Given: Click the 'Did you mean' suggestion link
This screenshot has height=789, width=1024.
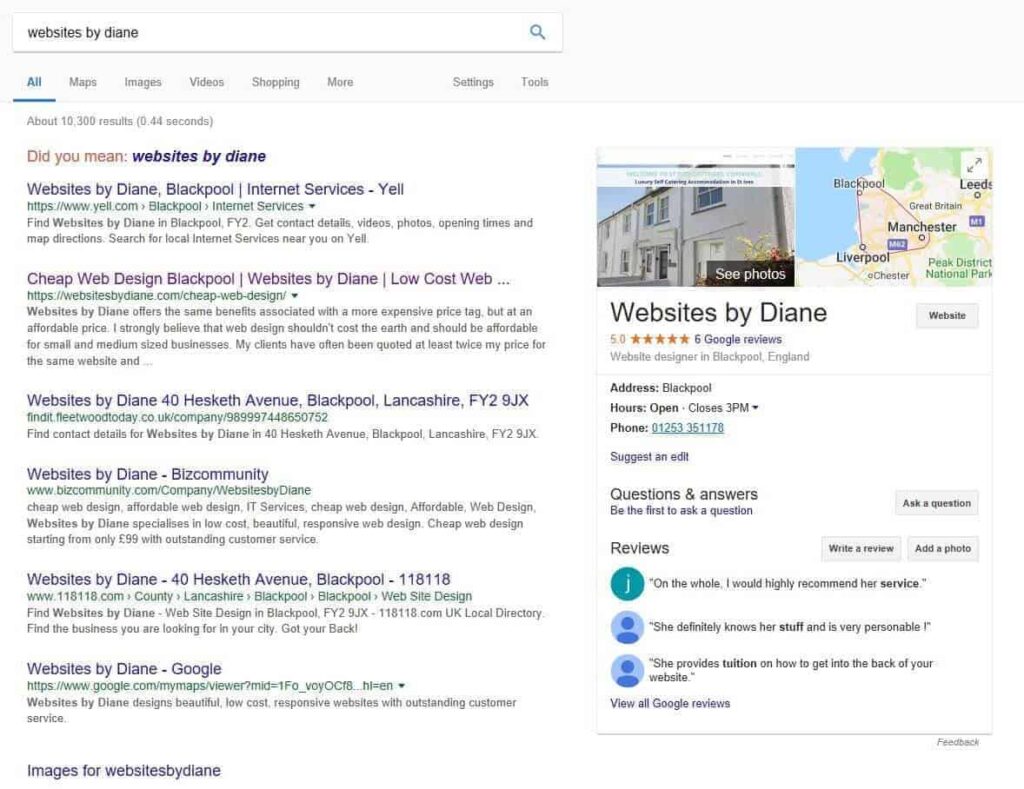Looking at the screenshot, I should click(x=199, y=157).
